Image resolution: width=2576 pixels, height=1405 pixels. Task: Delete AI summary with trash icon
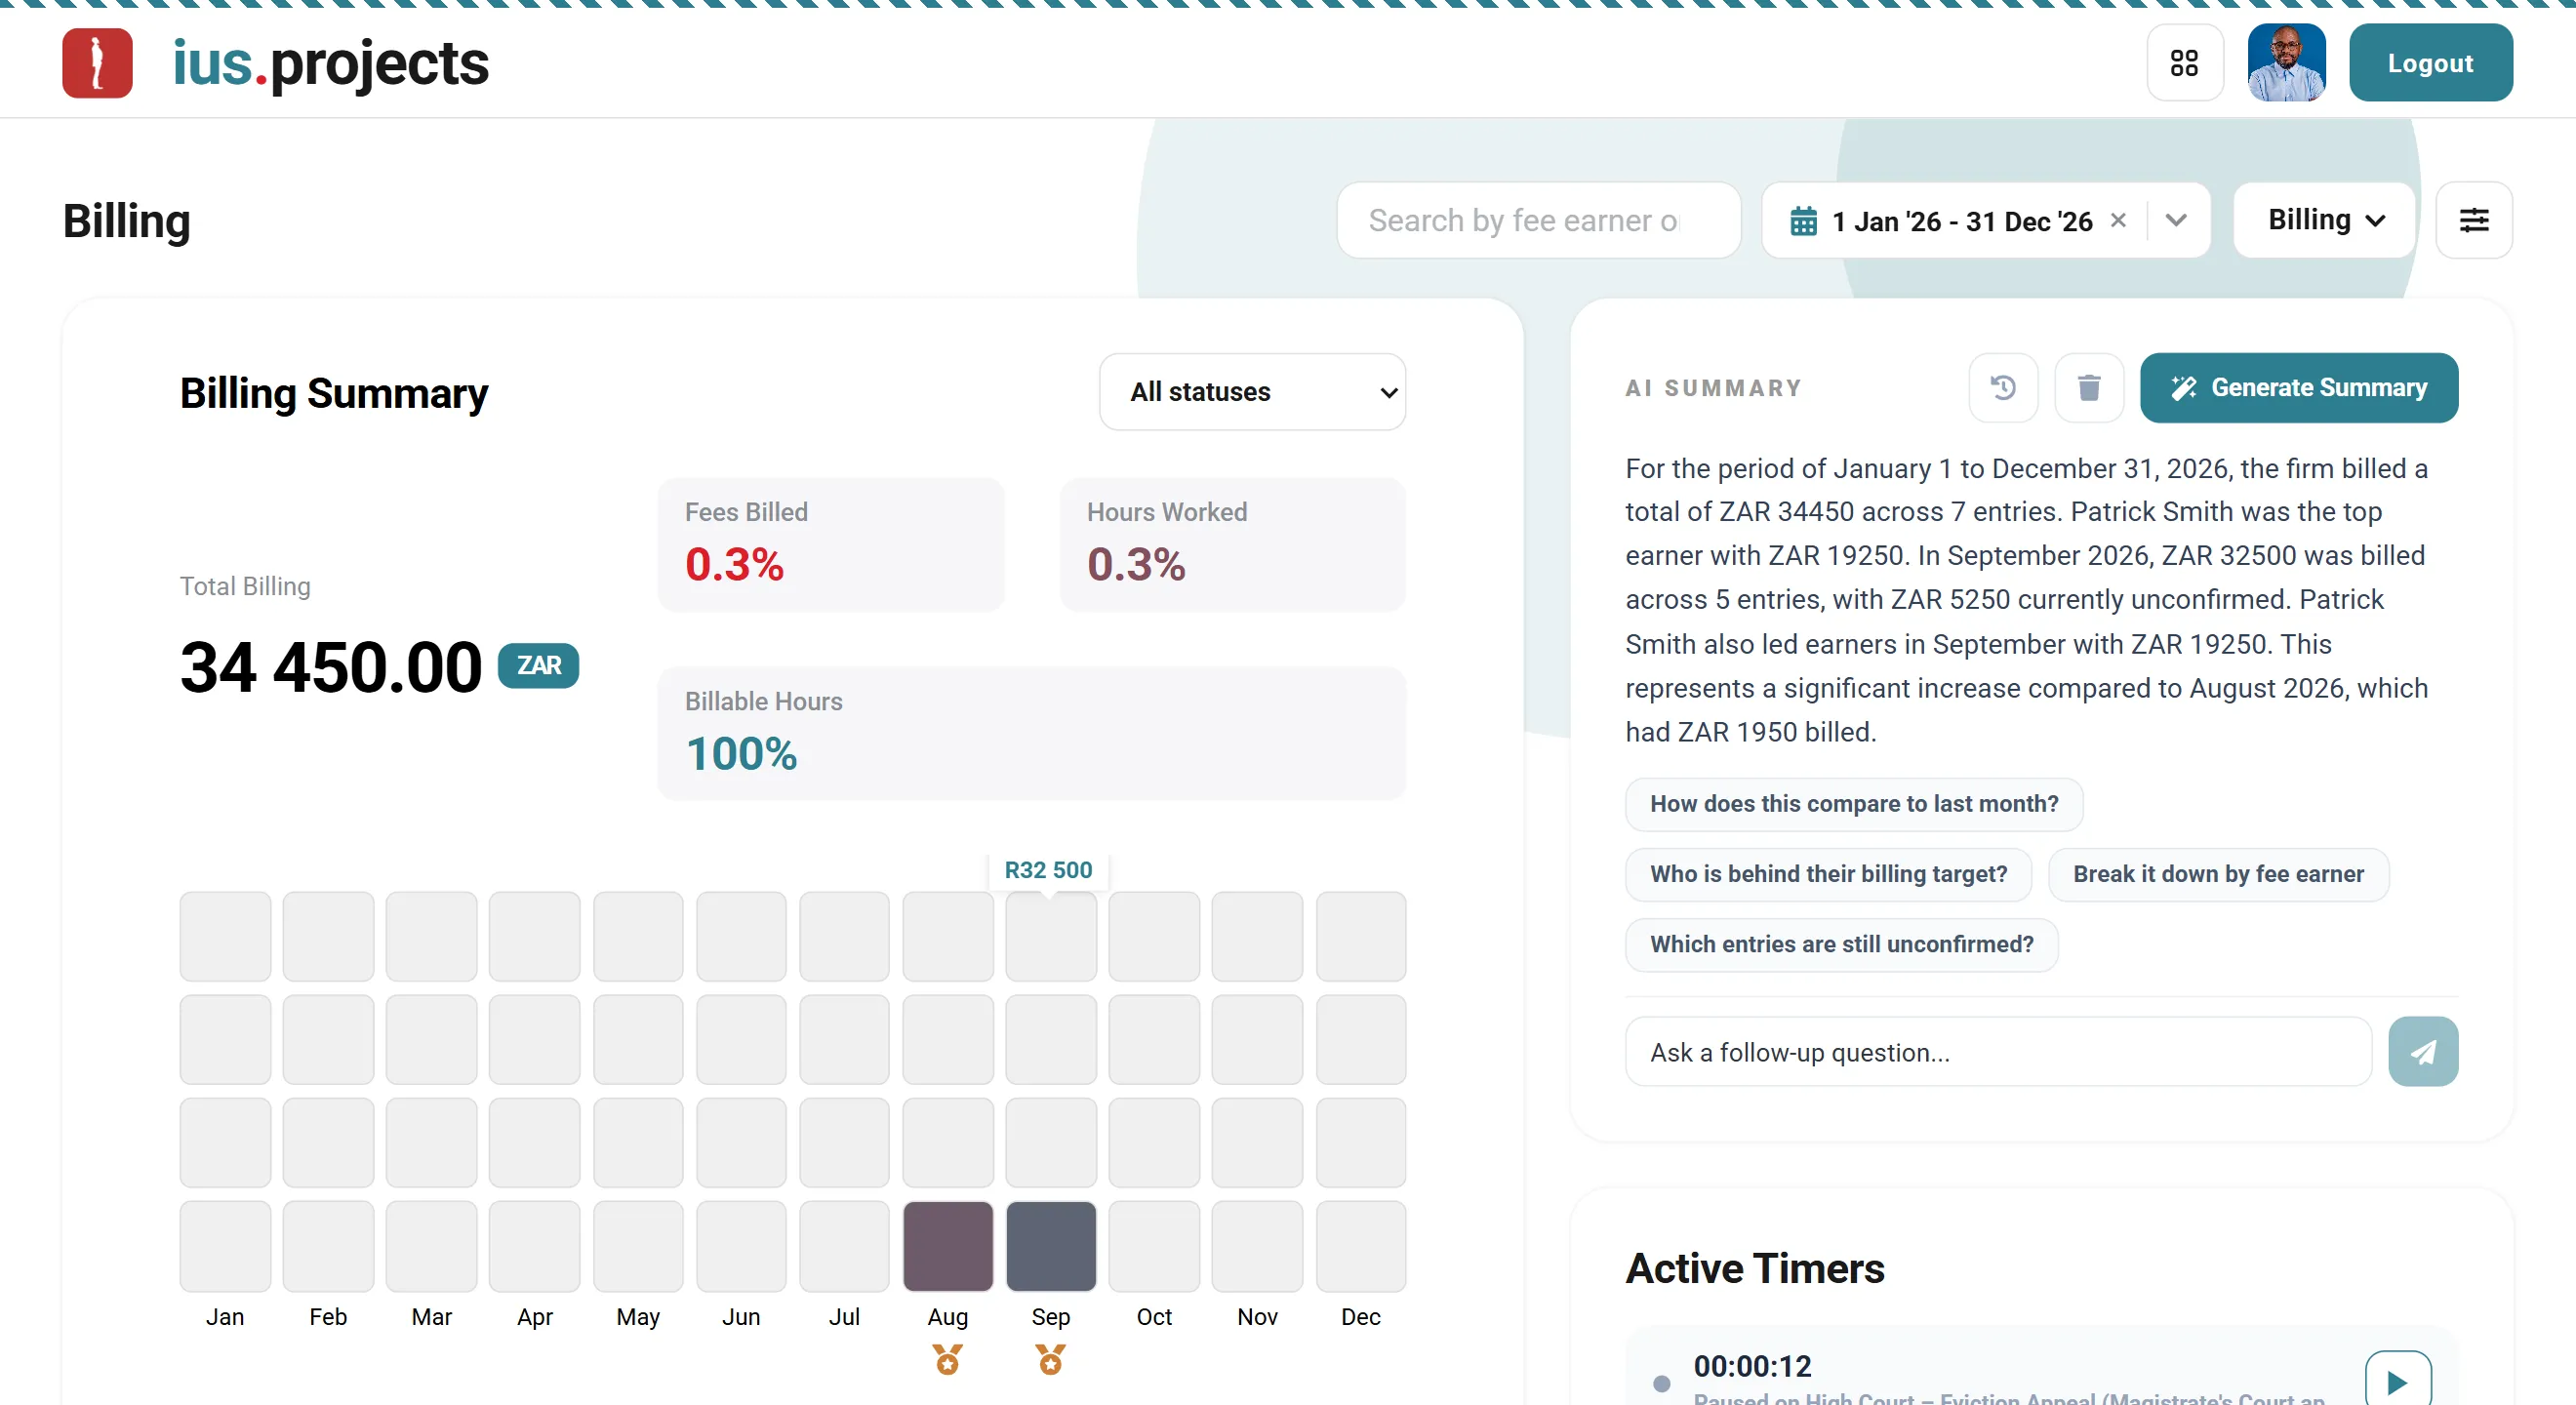pyautogui.click(x=2088, y=388)
